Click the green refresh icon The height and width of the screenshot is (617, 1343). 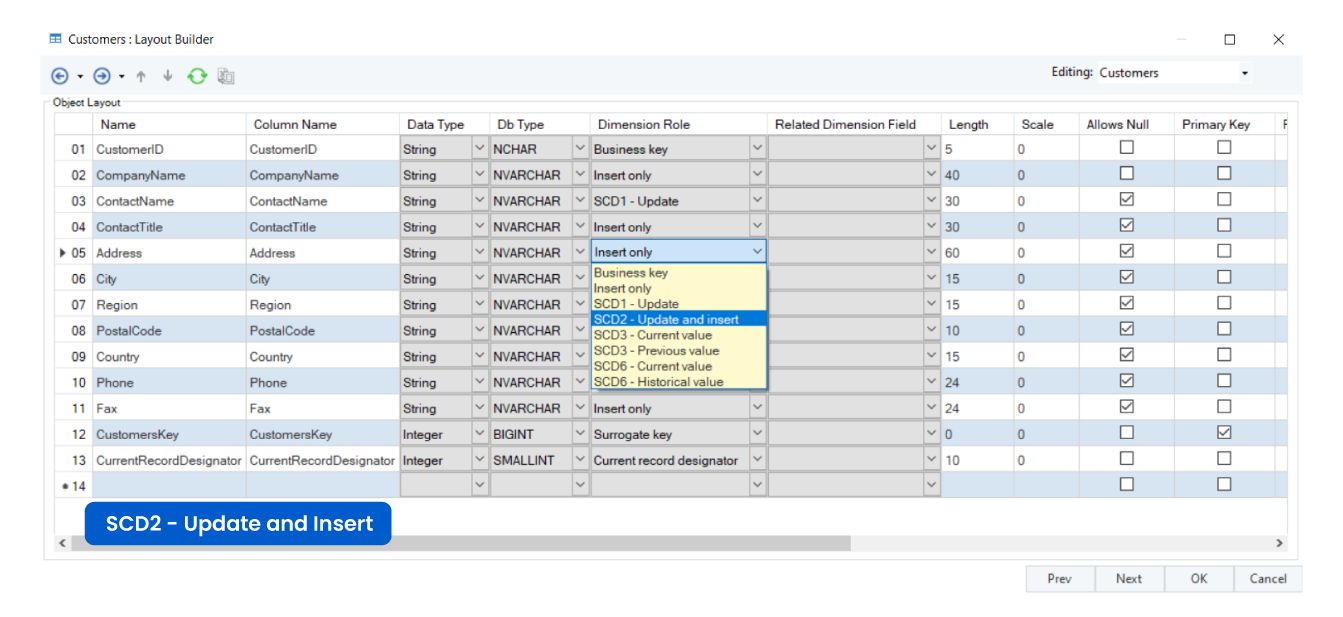pyautogui.click(x=197, y=76)
